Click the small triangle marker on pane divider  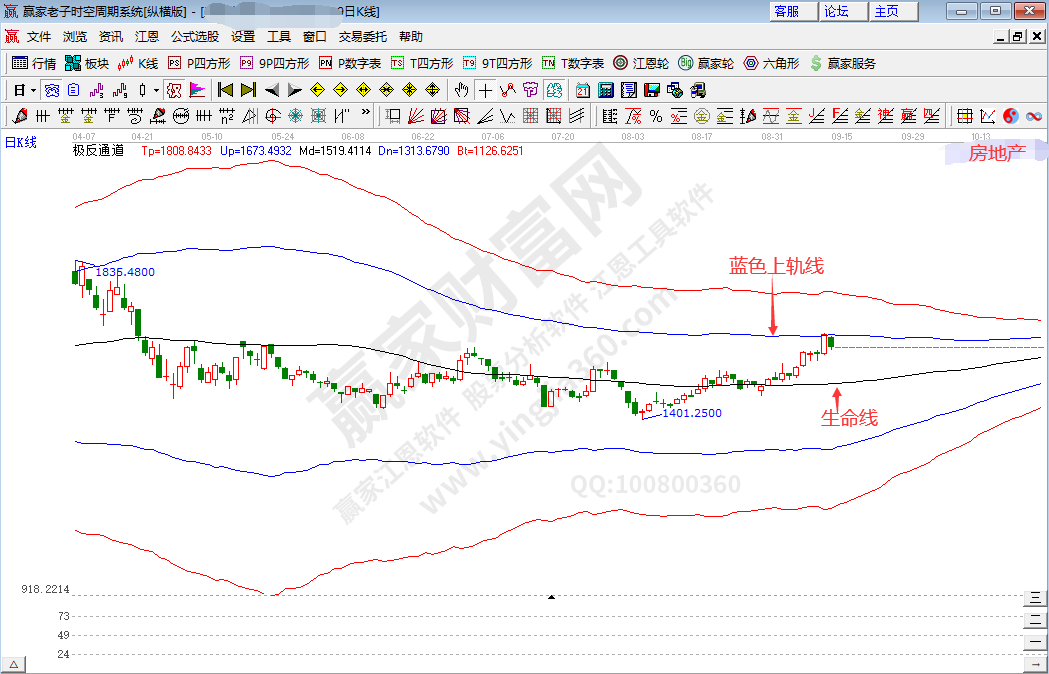(x=551, y=597)
